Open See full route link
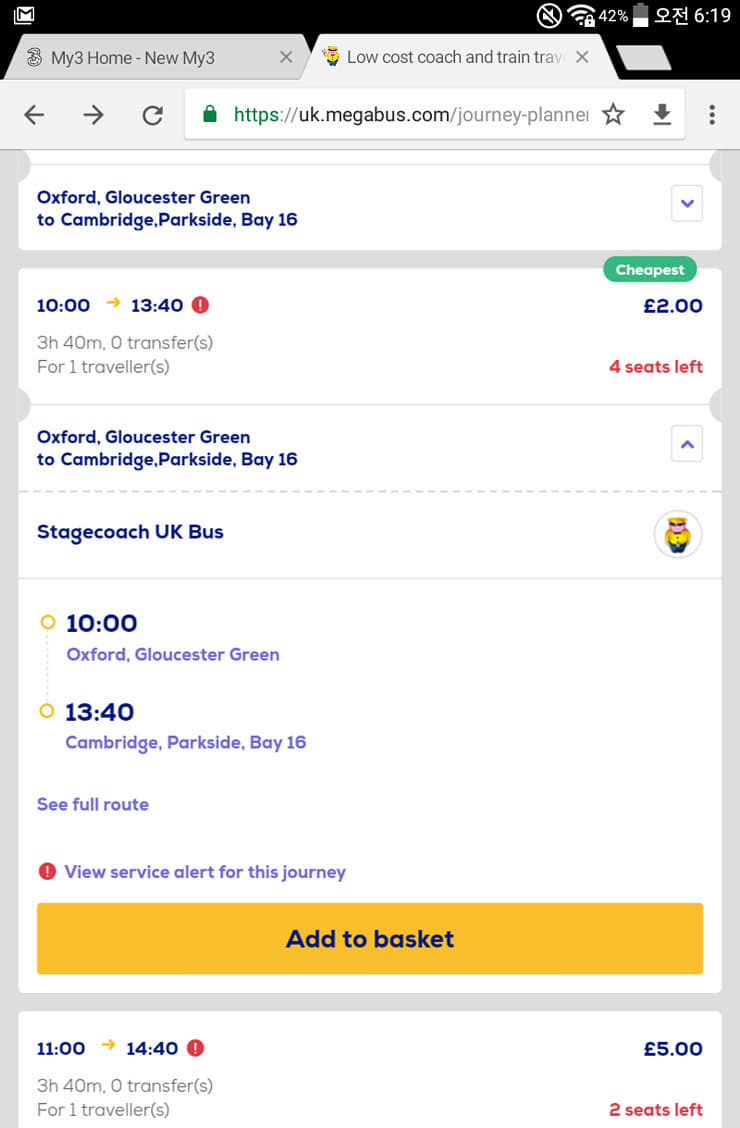 [x=93, y=804]
